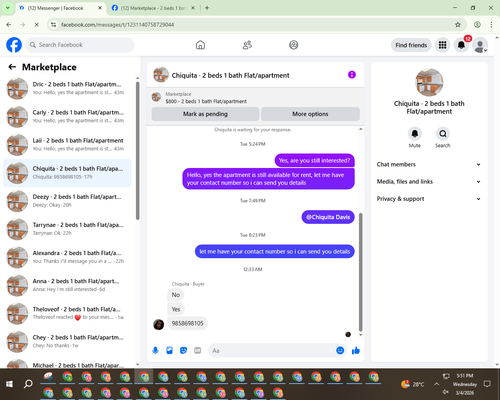Expand Media, files and links section
This screenshot has height=400, width=500.
click(429, 182)
